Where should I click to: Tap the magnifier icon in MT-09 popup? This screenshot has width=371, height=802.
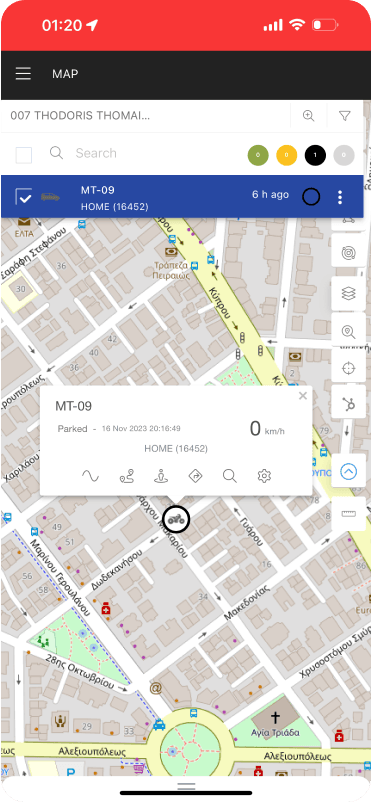click(230, 476)
